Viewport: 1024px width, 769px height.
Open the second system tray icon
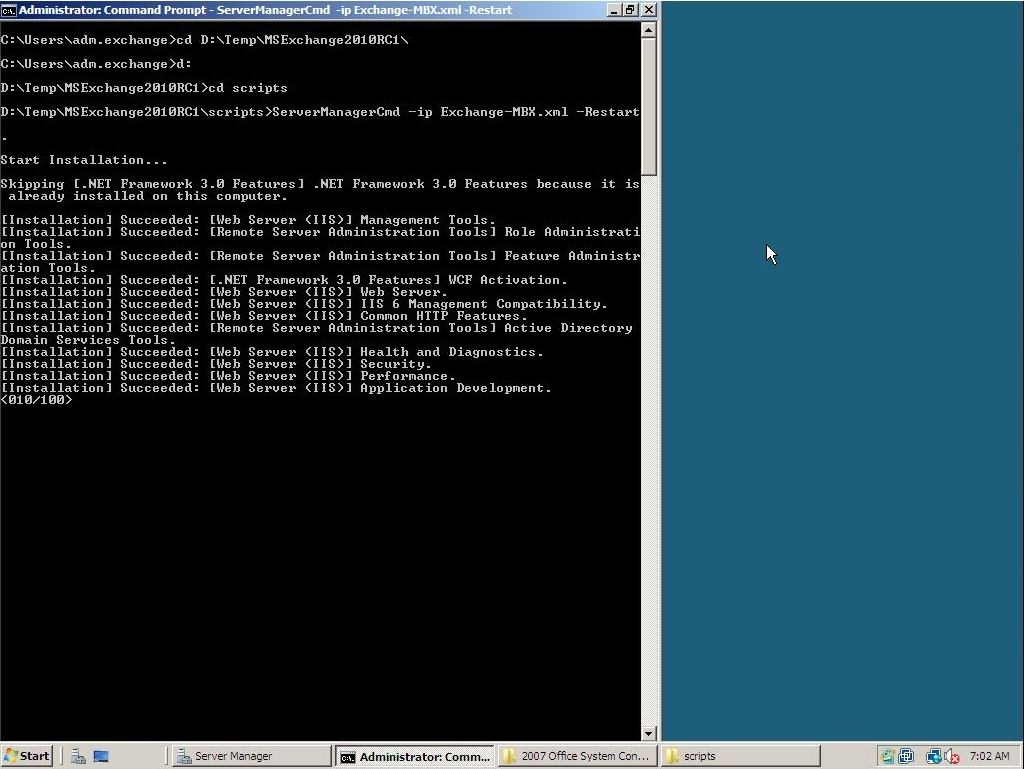click(906, 756)
